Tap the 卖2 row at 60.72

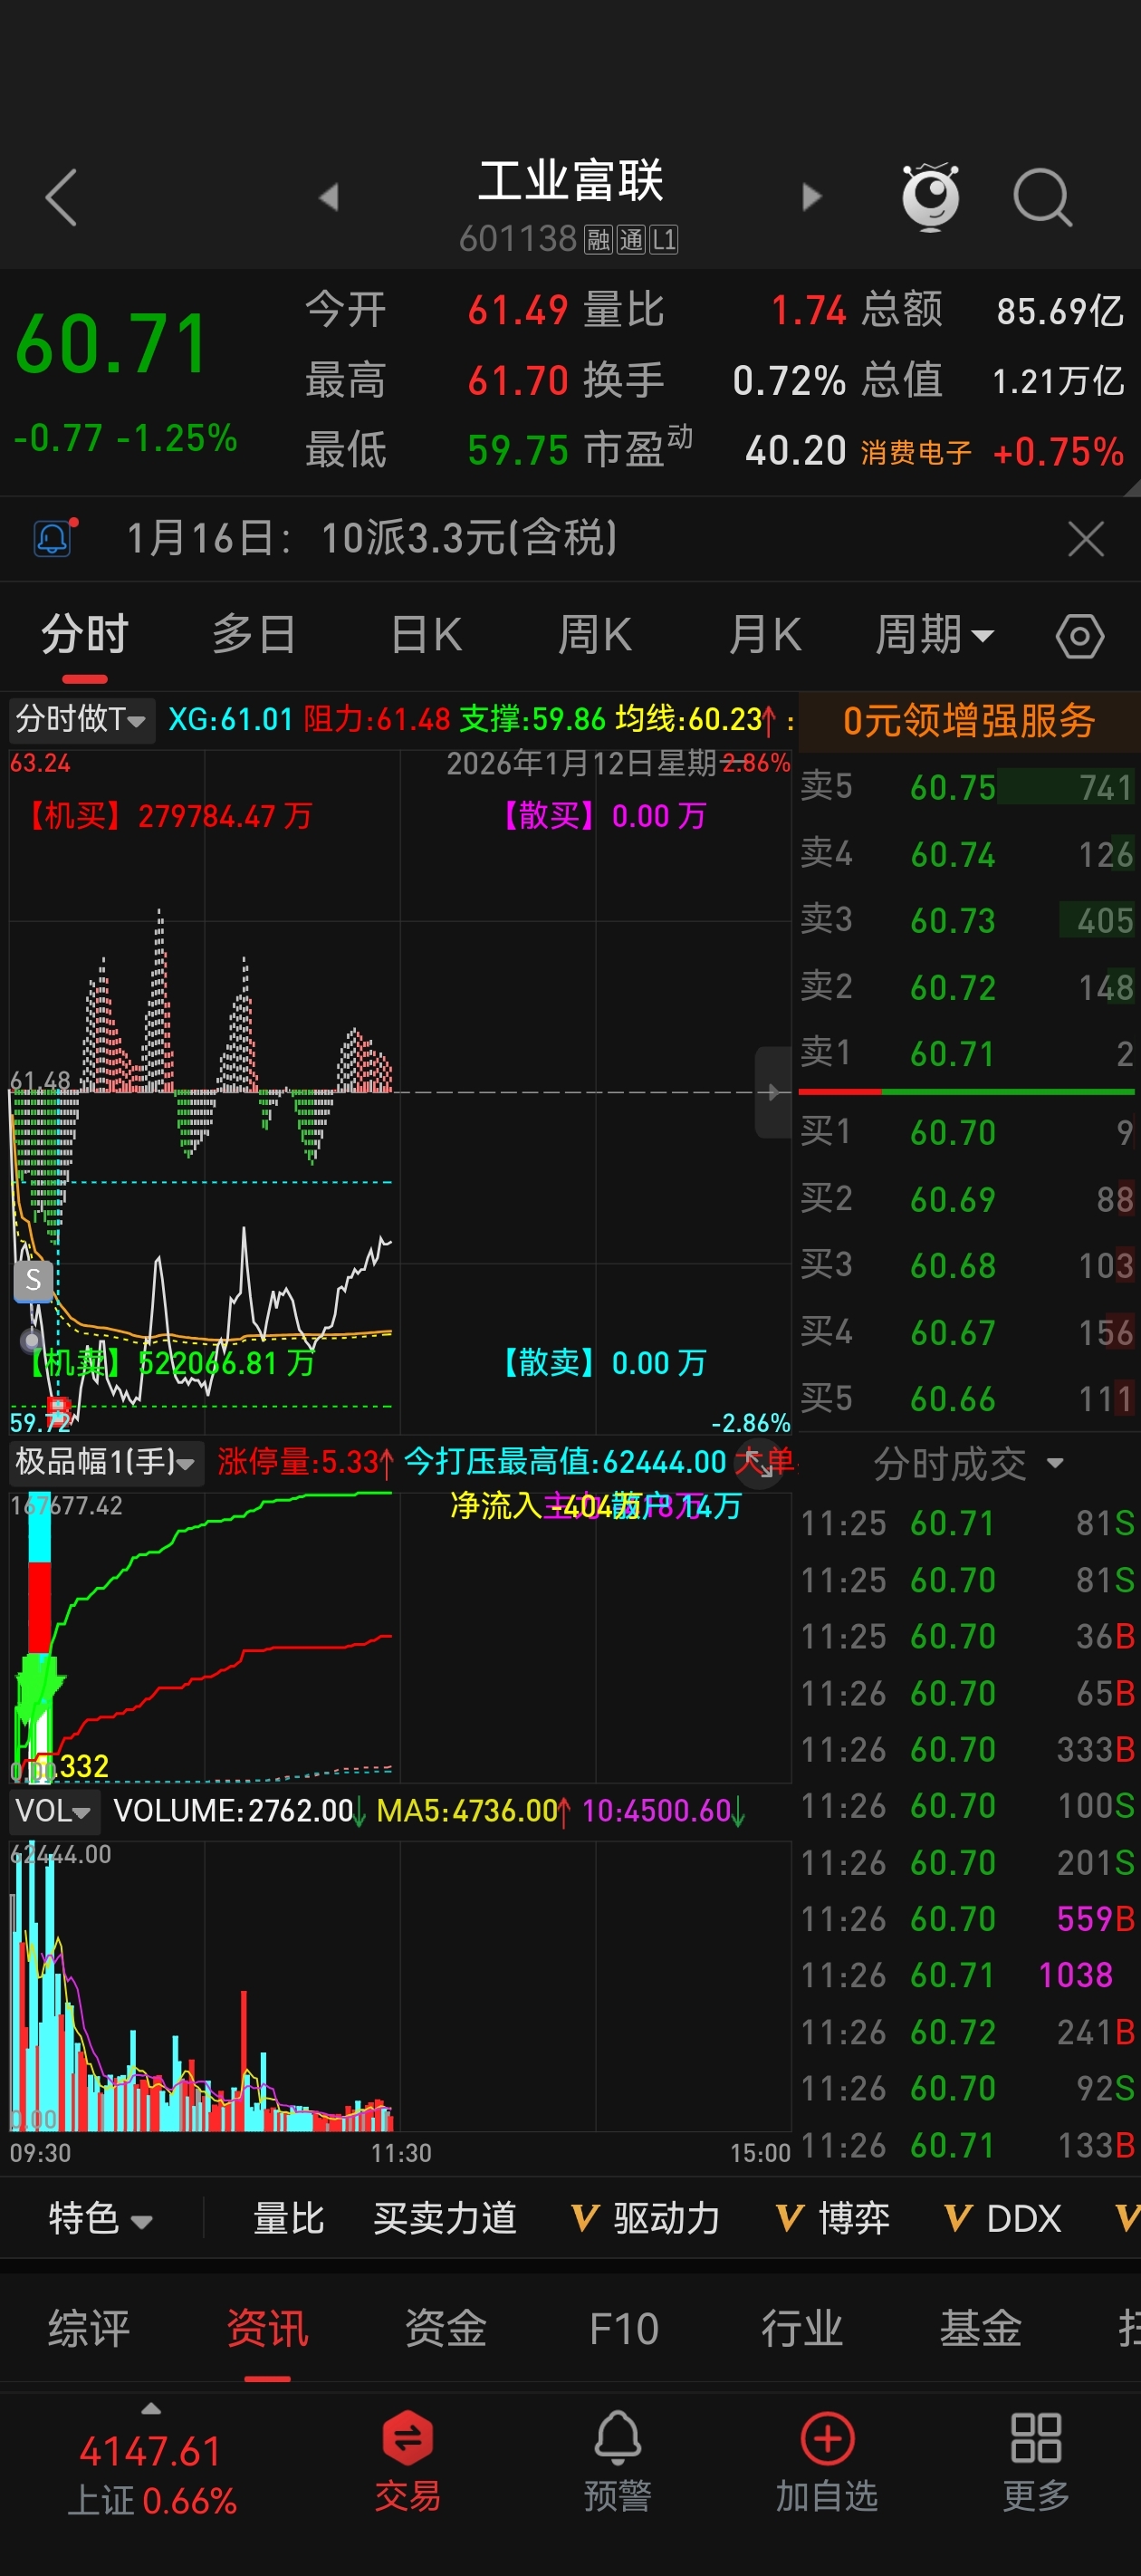[969, 987]
